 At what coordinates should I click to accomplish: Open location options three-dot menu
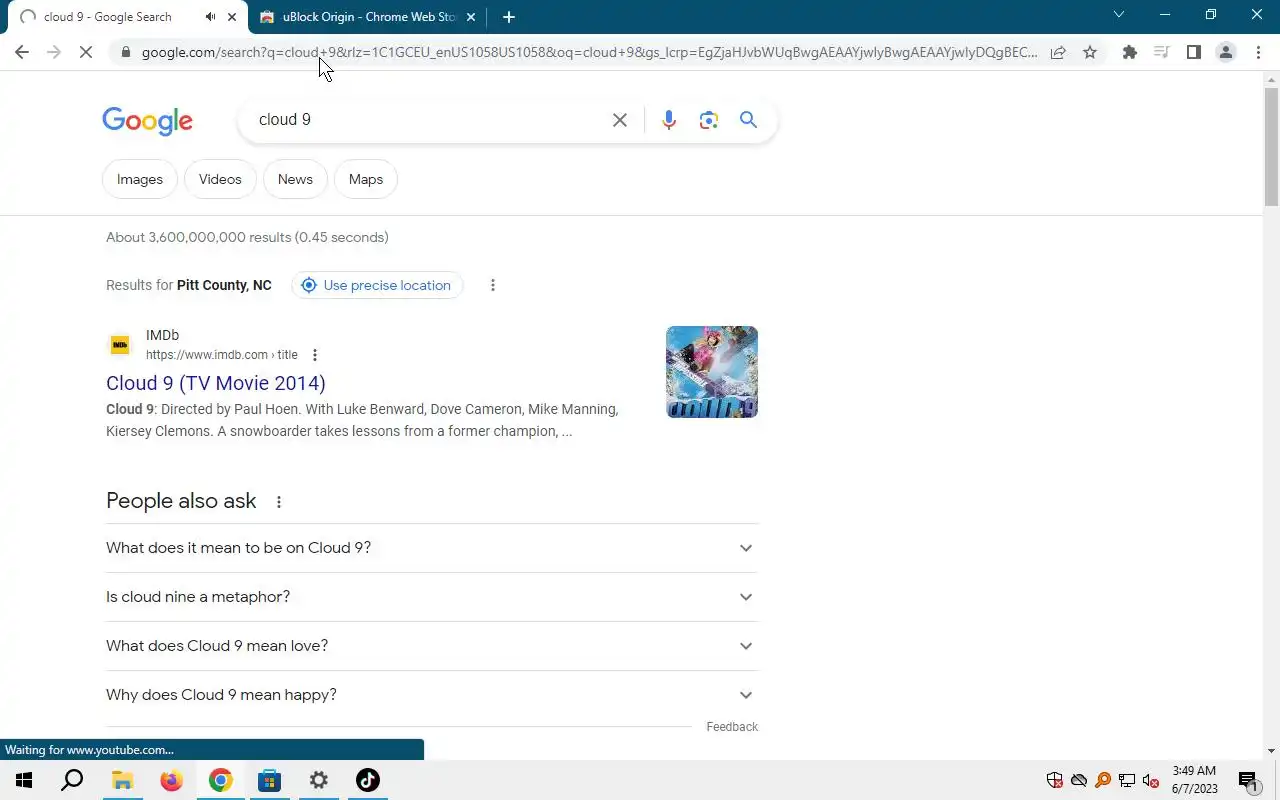[x=492, y=285]
